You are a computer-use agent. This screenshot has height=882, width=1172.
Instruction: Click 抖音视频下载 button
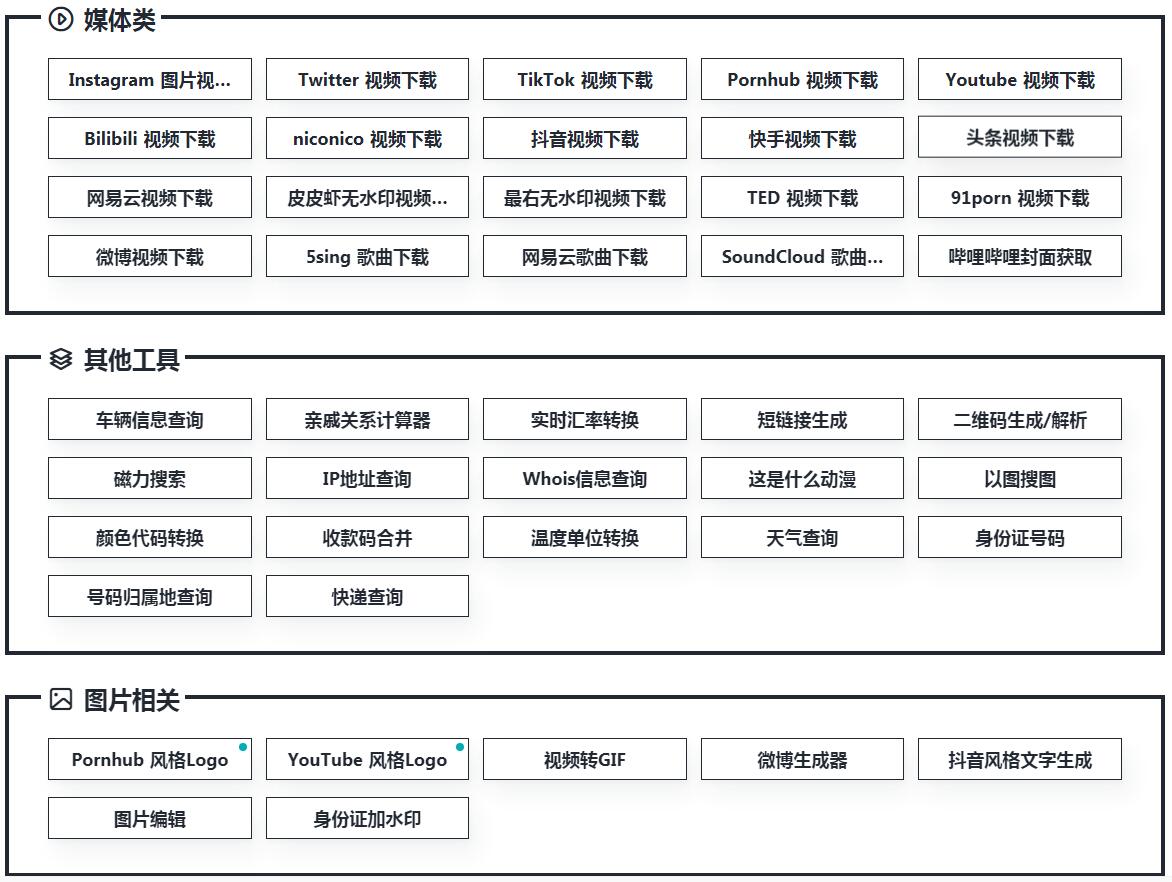point(584,139)
